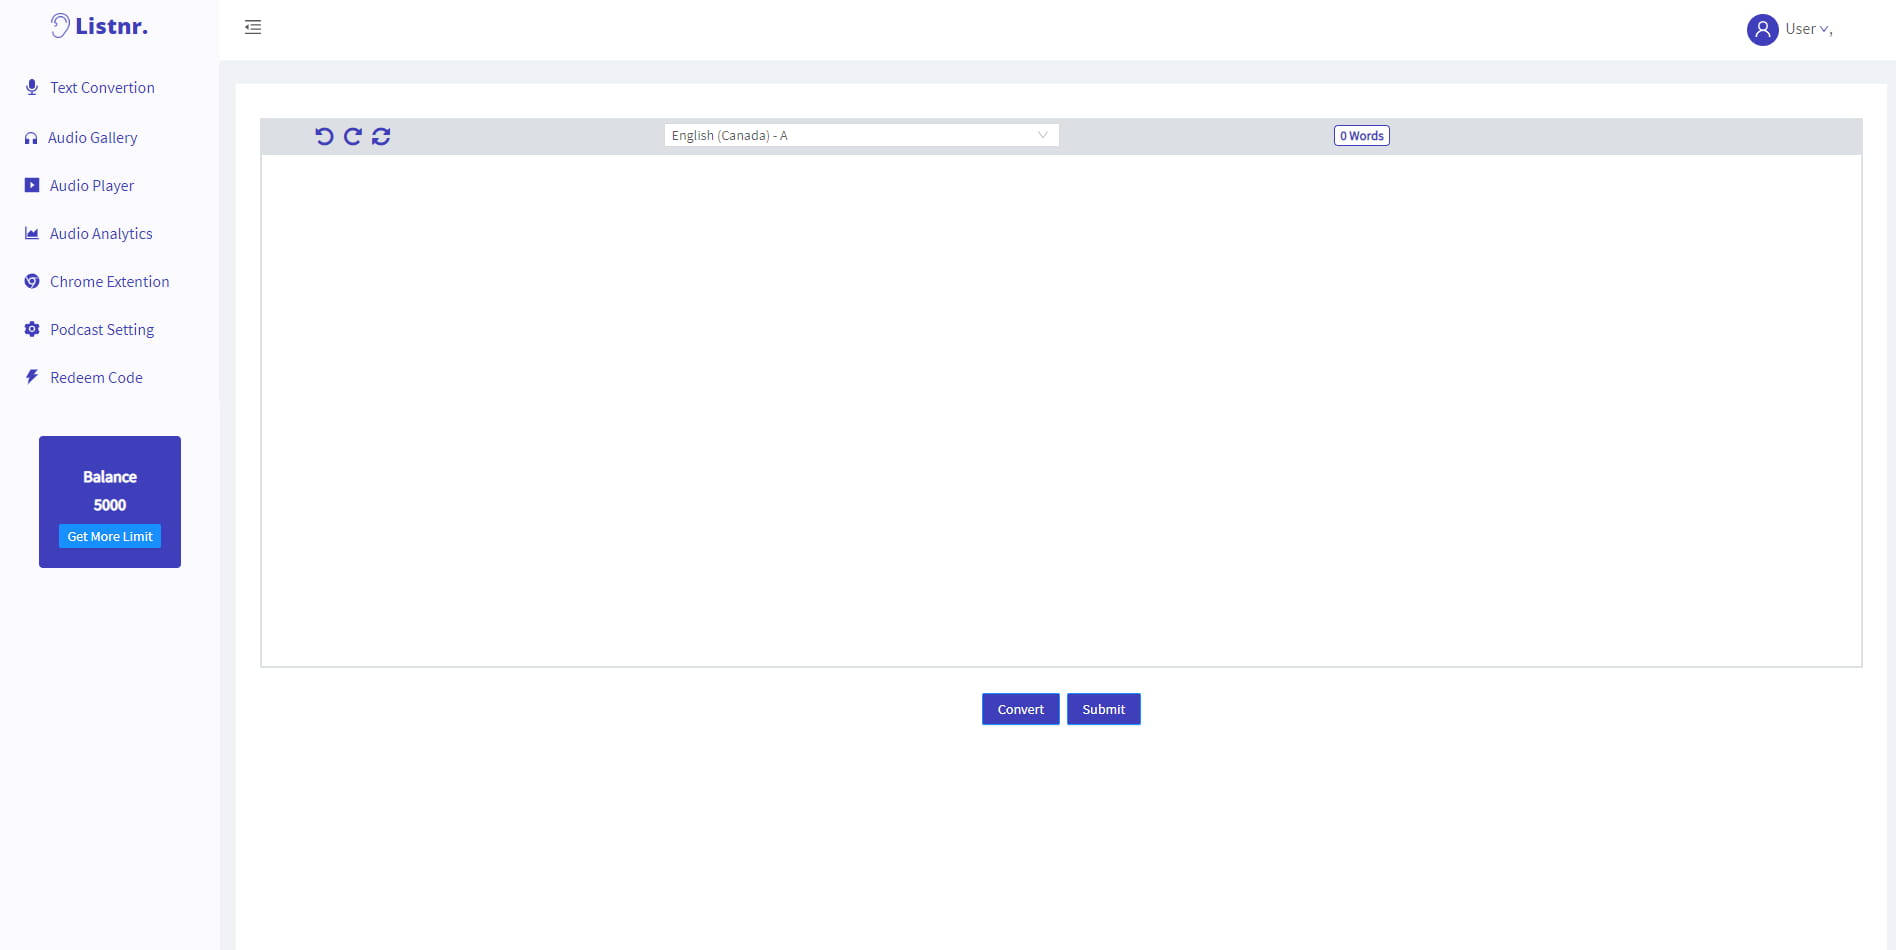Click the Submit button
1896x950 pixels.
click(x=1103, y=709)
